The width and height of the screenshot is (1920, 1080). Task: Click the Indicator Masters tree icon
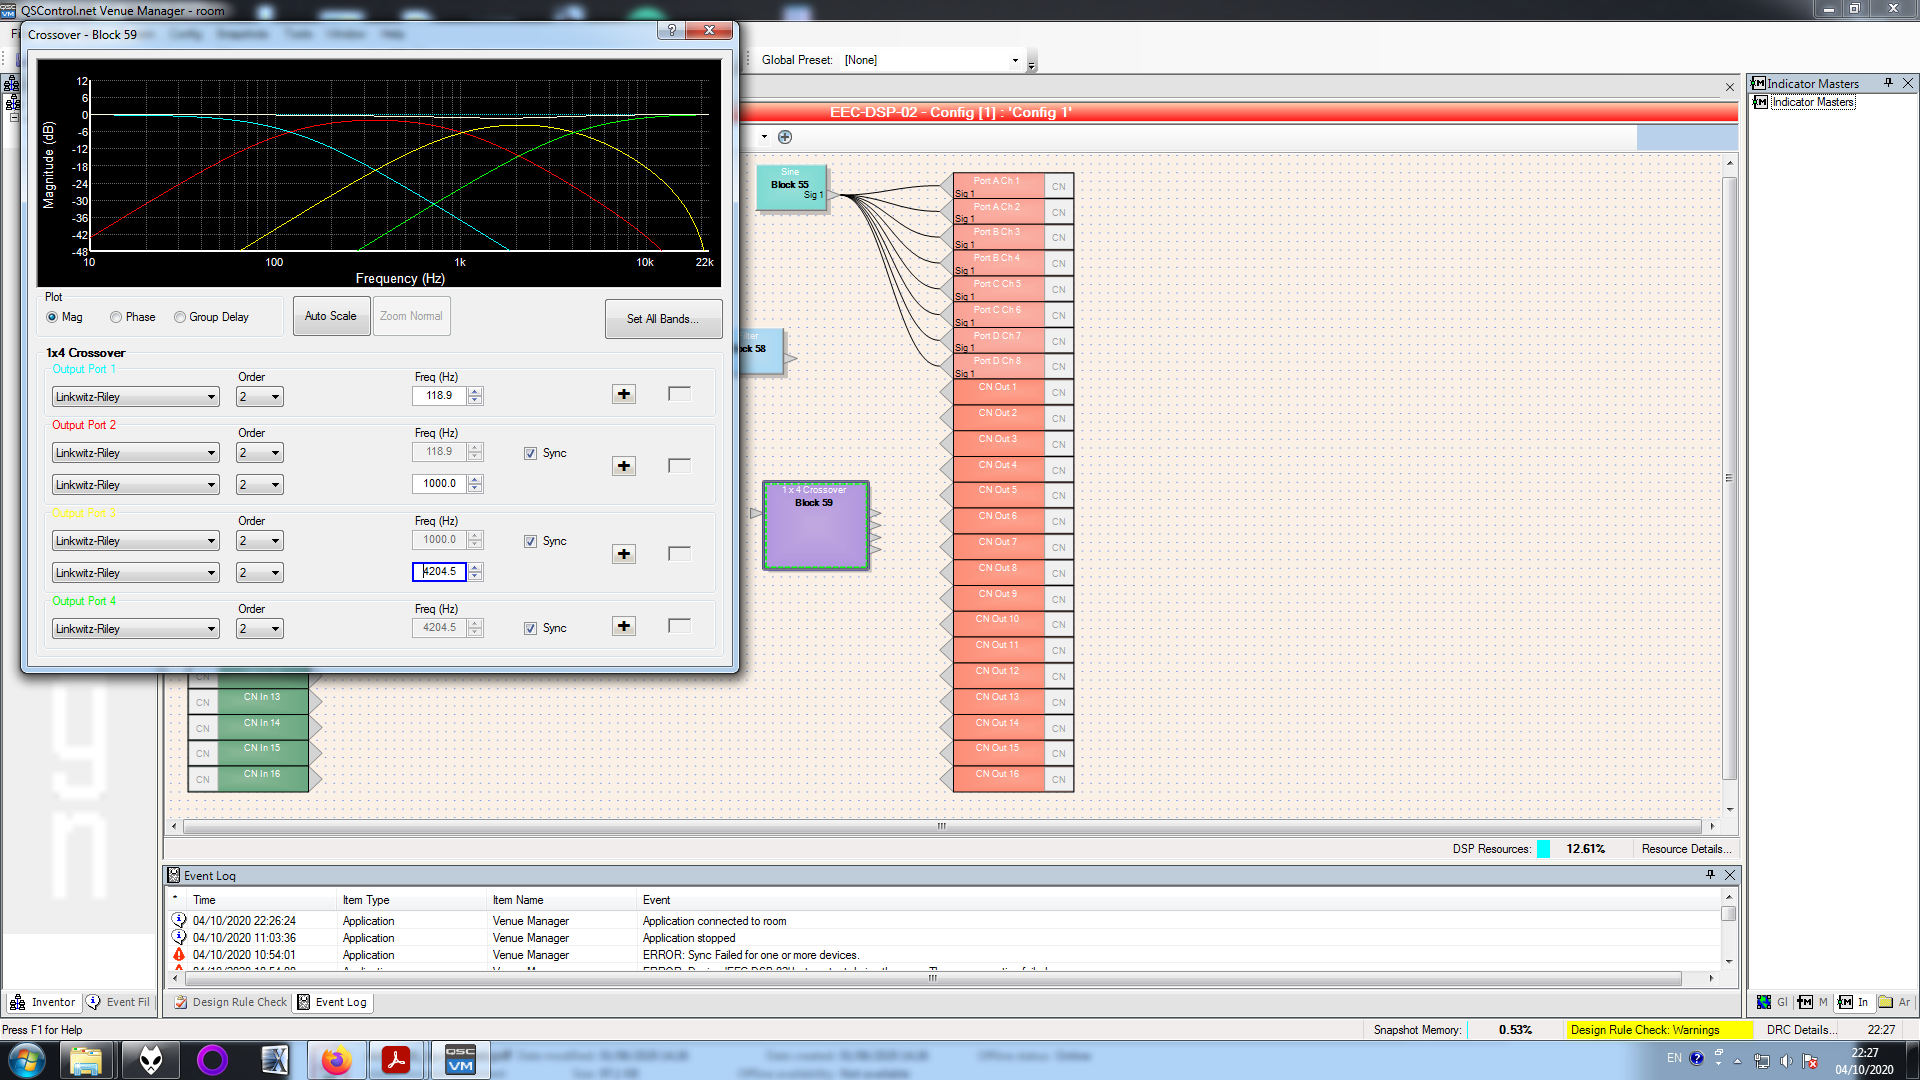pyautogui.click(x=1761, y=102)
